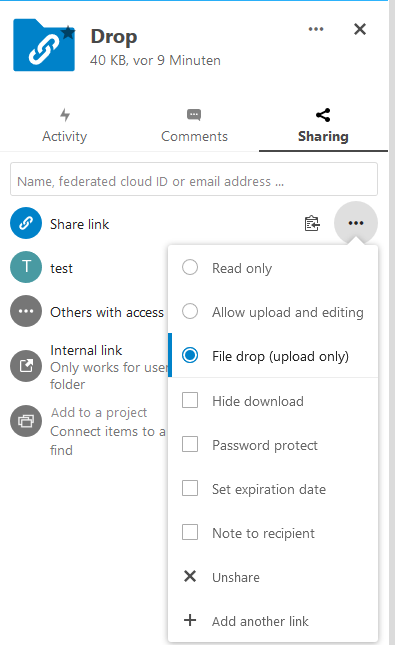Screen dimensions: 395x645
Task: Click the plus icon for Add another link
Action: click(x=190, y=620)
